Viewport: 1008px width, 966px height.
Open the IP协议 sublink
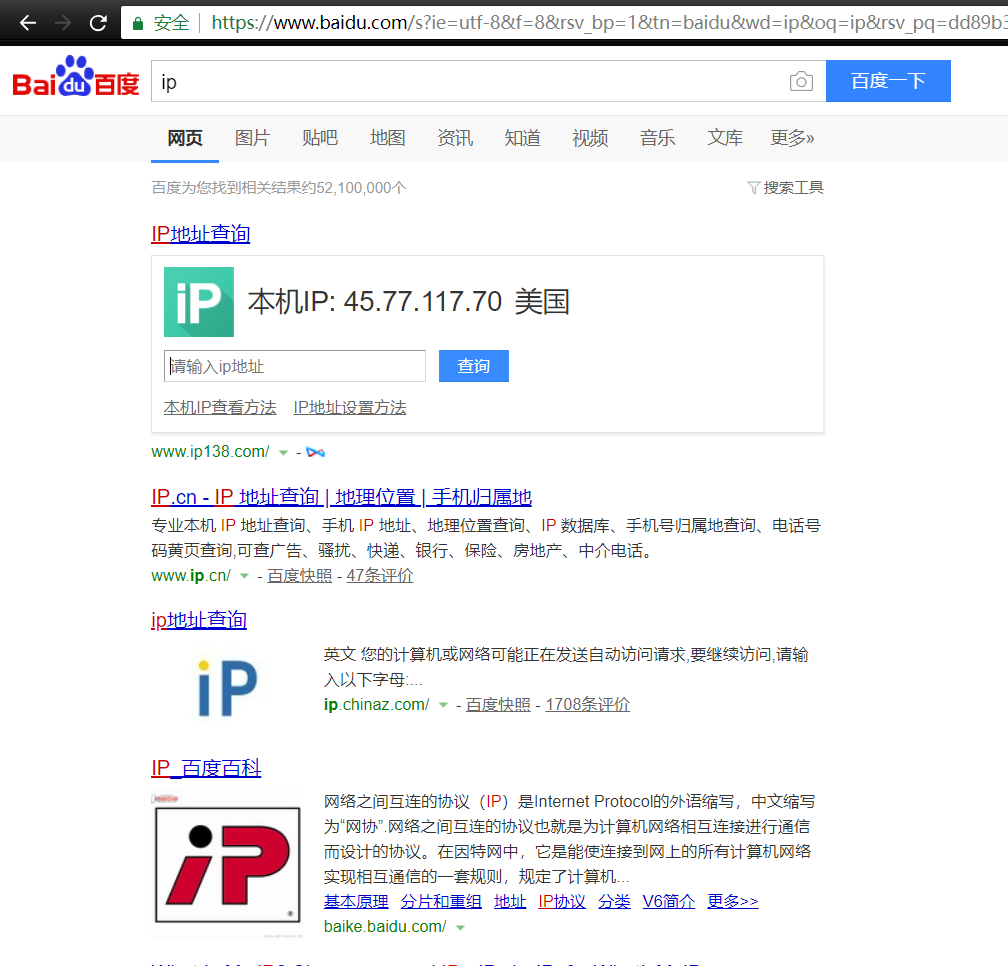pos(562,902)
